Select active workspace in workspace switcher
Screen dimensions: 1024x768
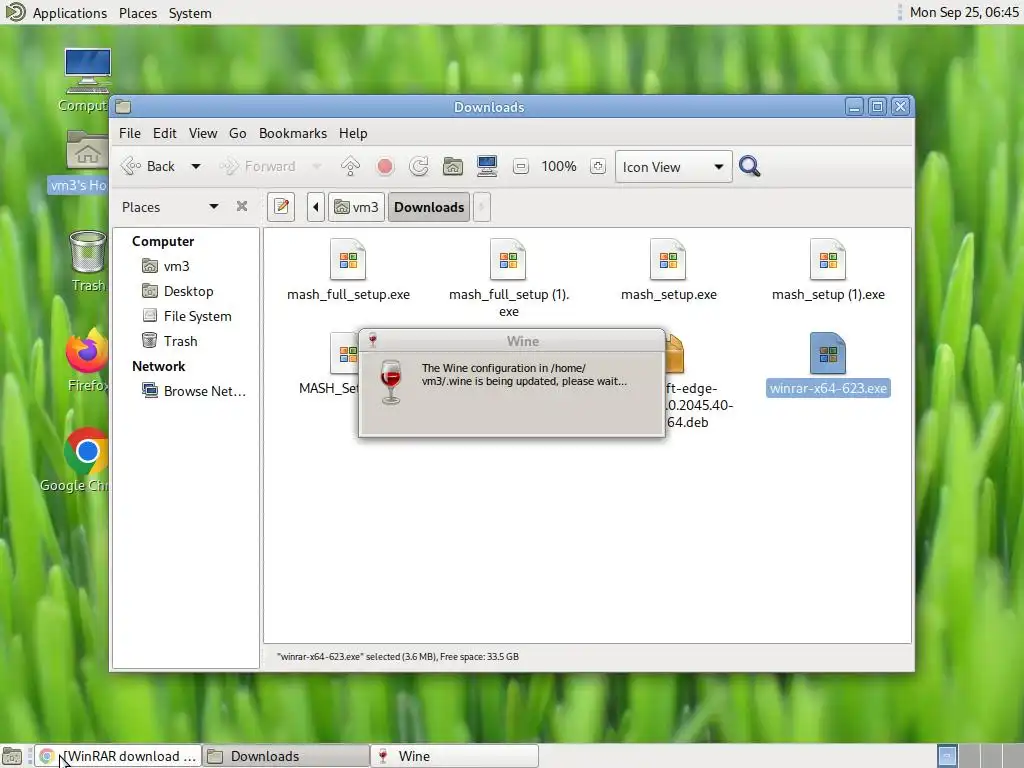(947, 756)
